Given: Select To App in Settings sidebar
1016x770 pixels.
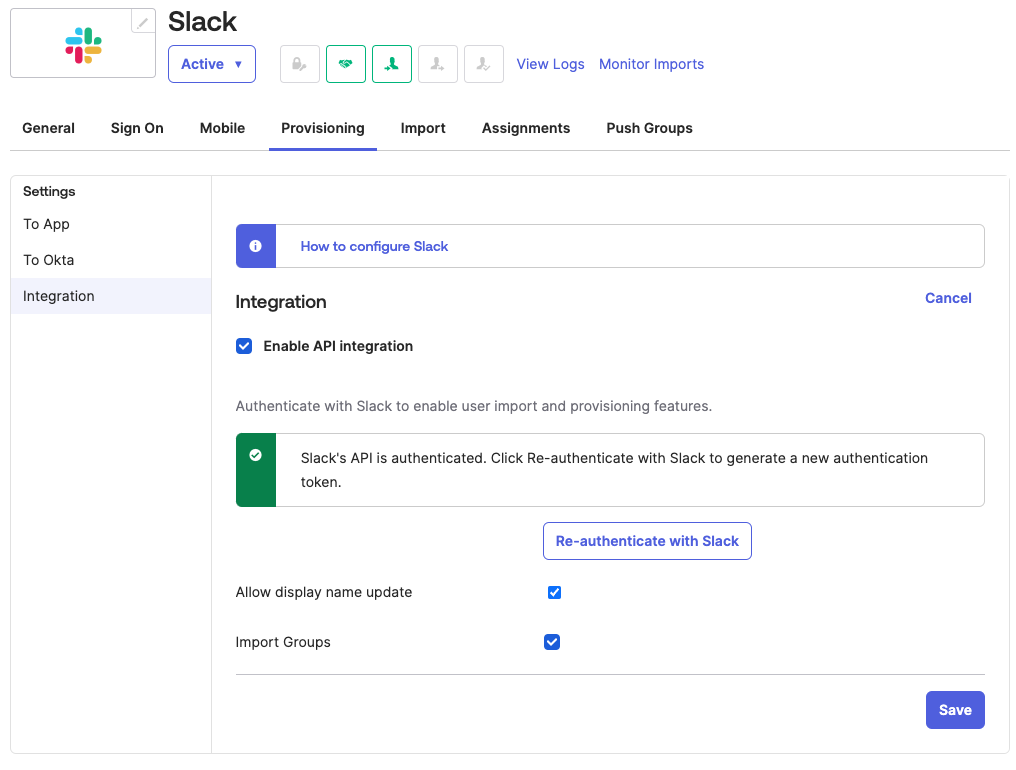Looking at the screenshot, I should click(x=46, y=224).
